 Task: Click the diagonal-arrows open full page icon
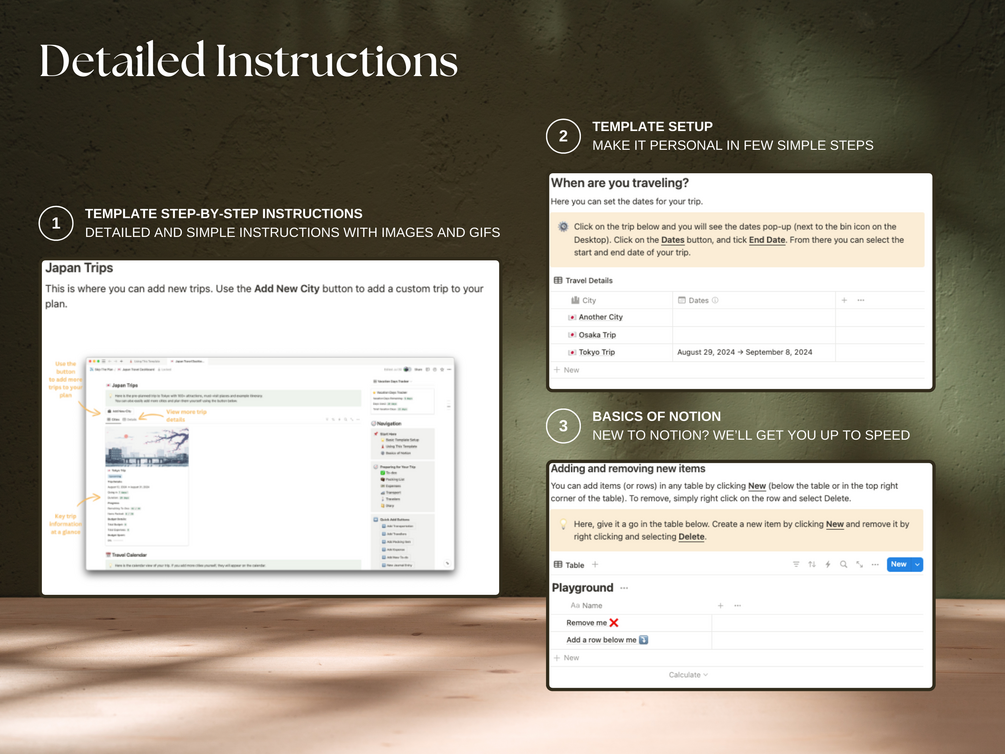click(859, 564)
